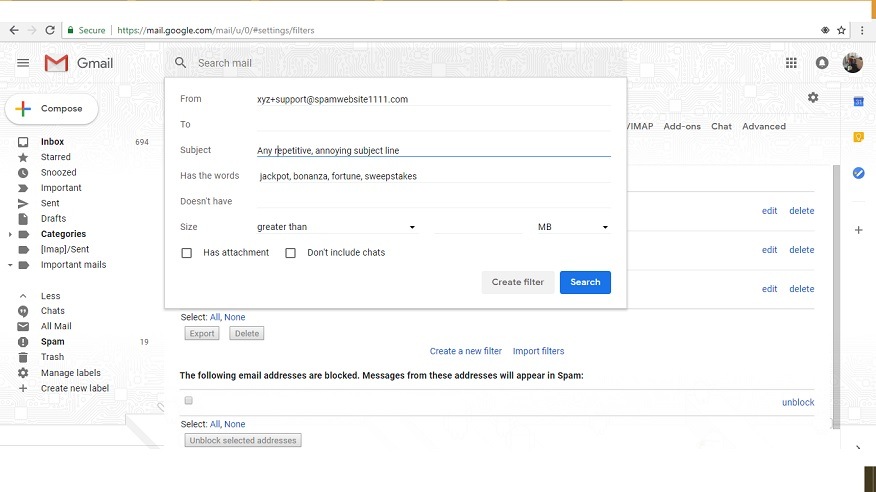876x492 pixels.
Task: Click the Import filters link
Action: (x=539, y=351)
